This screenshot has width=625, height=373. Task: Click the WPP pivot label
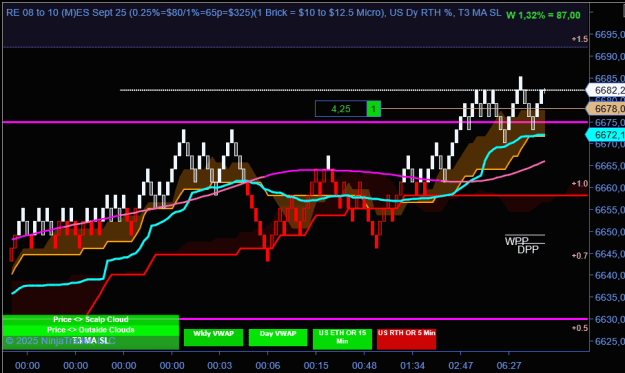coord(517,241)
